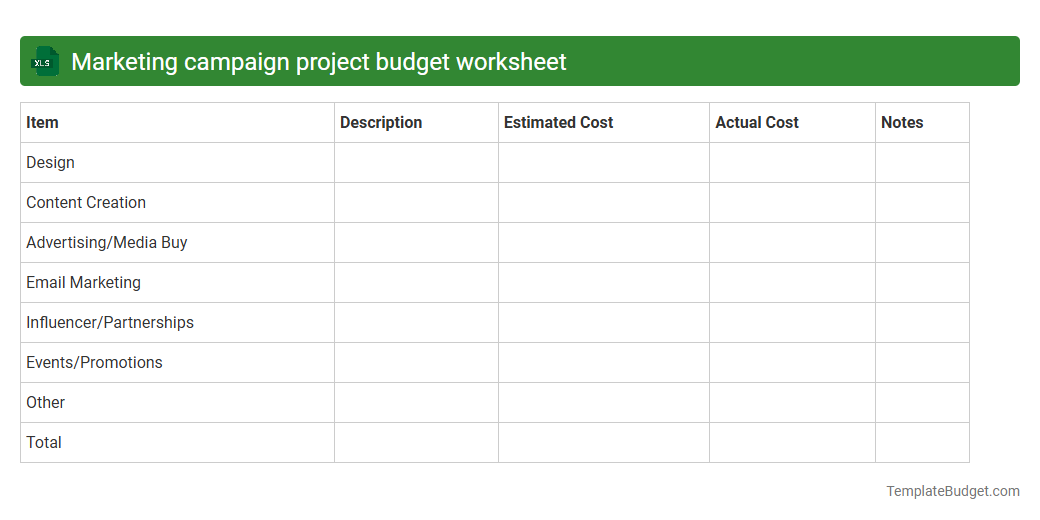Select the Other row label
This screenshot has height=520, width=1040.
(46, 403)
